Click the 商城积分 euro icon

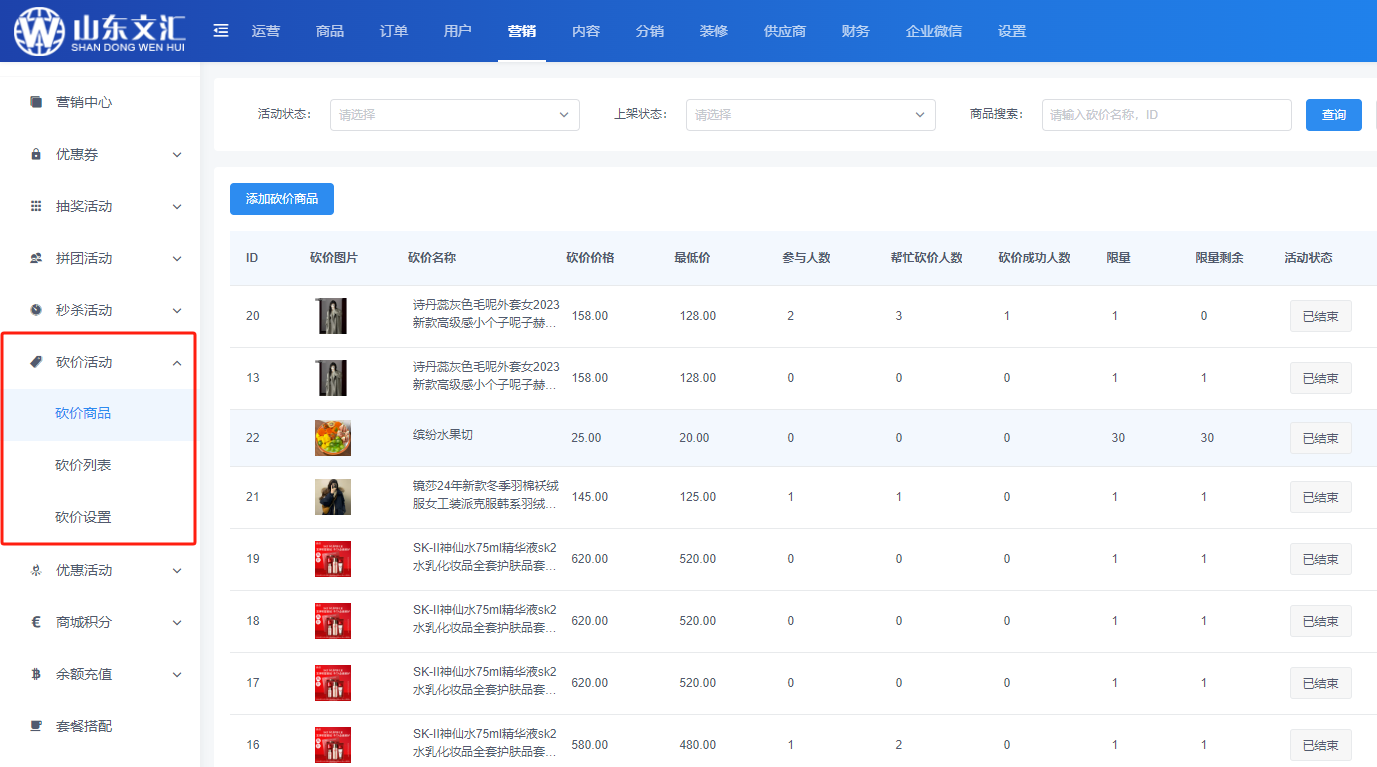point(36,622)
